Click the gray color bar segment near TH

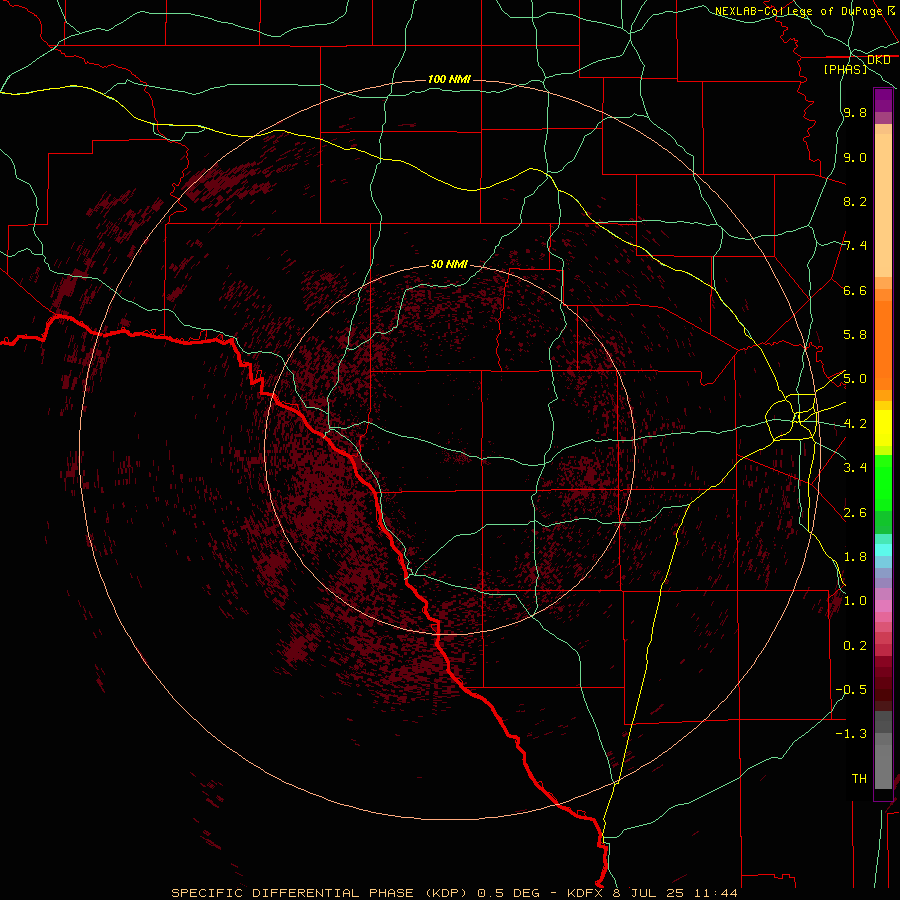[883, 766]
